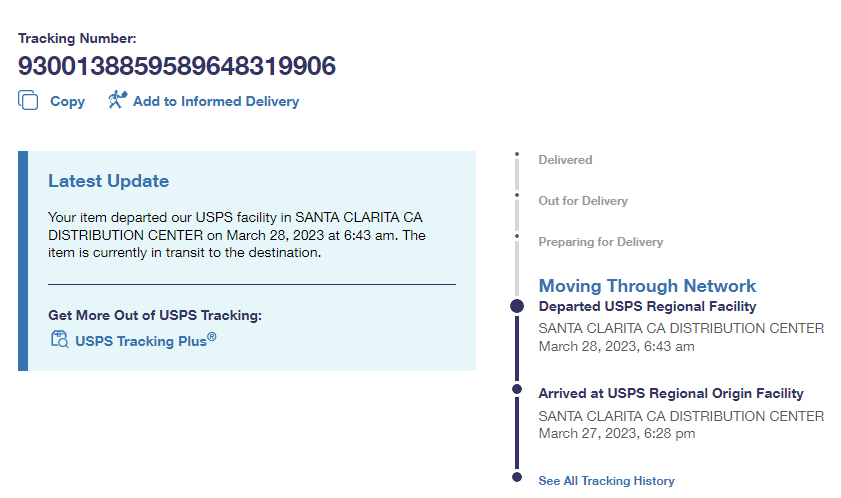
Task: Click Arrived at USPS Regional Origin Facility entry
Action: click(670, 394)
